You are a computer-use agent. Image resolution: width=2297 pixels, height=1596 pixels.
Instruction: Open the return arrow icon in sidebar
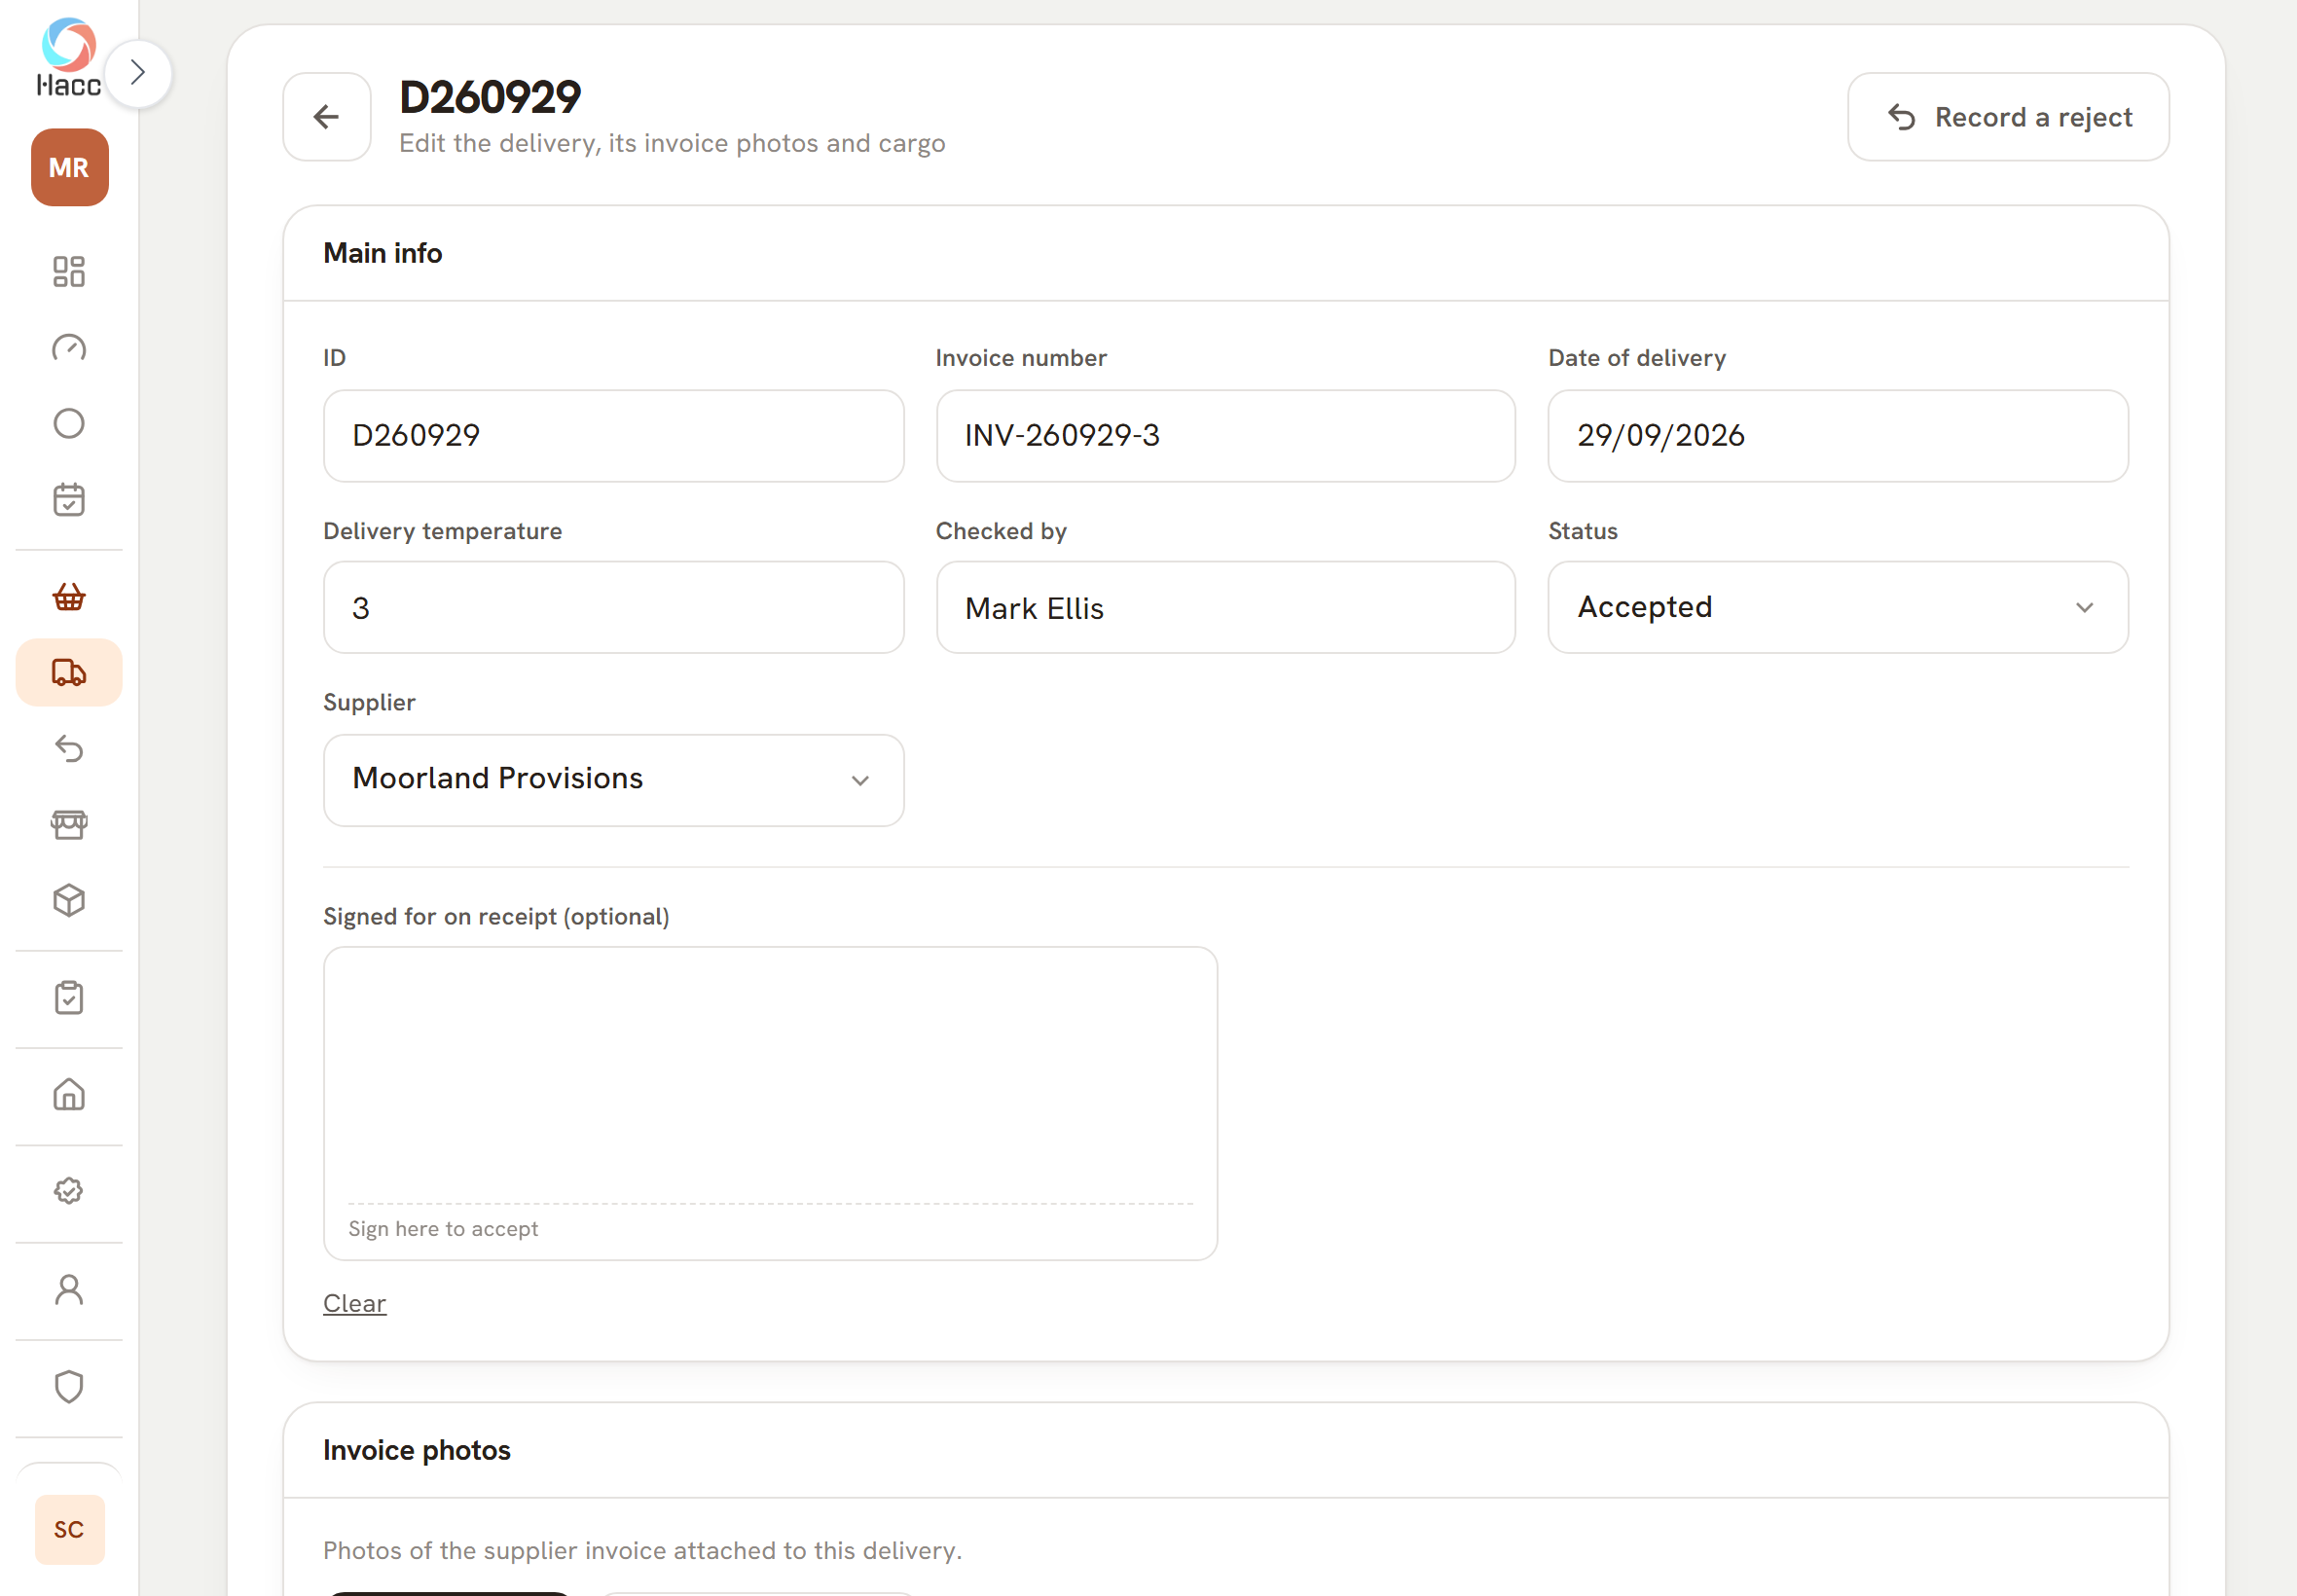[x=69, y=749]
